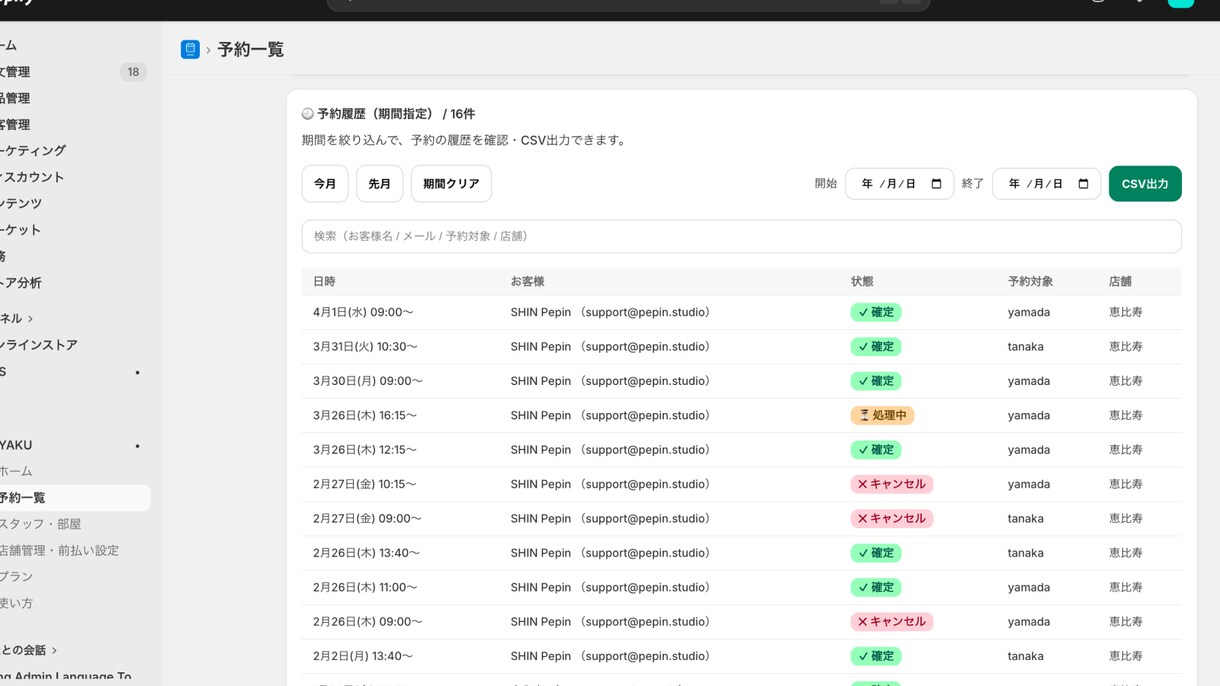The image size is (1220, 686).
Task: Clear the period with 期間クリア
Action: [451, 184]
